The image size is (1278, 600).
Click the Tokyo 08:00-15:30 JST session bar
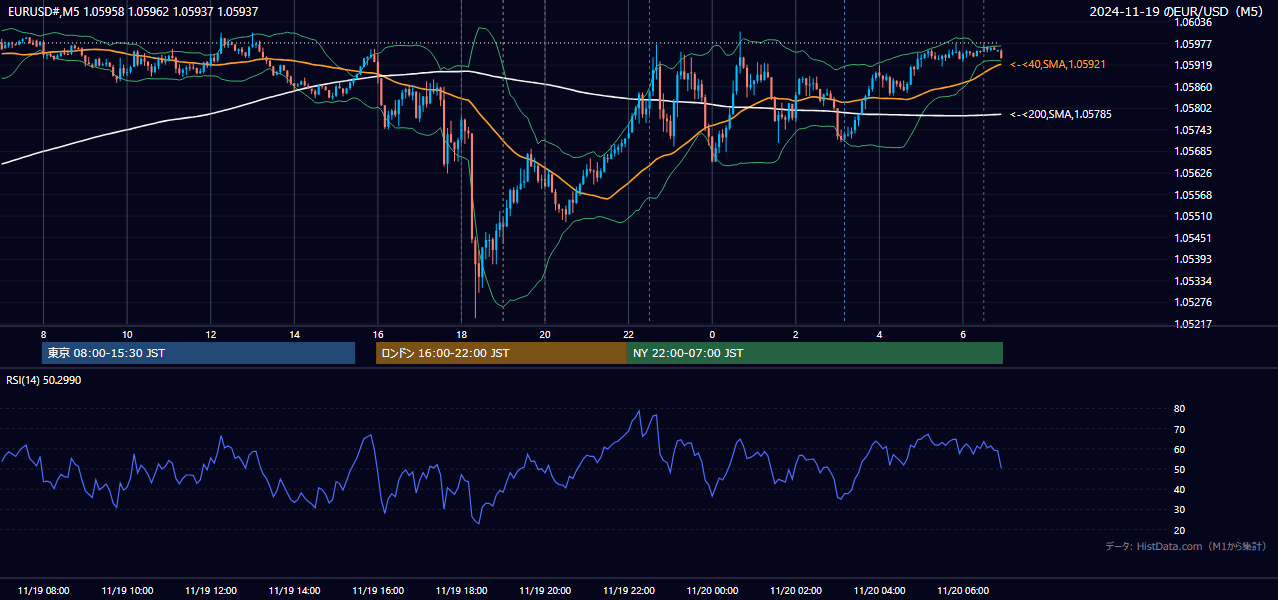[x=199, y=353]
